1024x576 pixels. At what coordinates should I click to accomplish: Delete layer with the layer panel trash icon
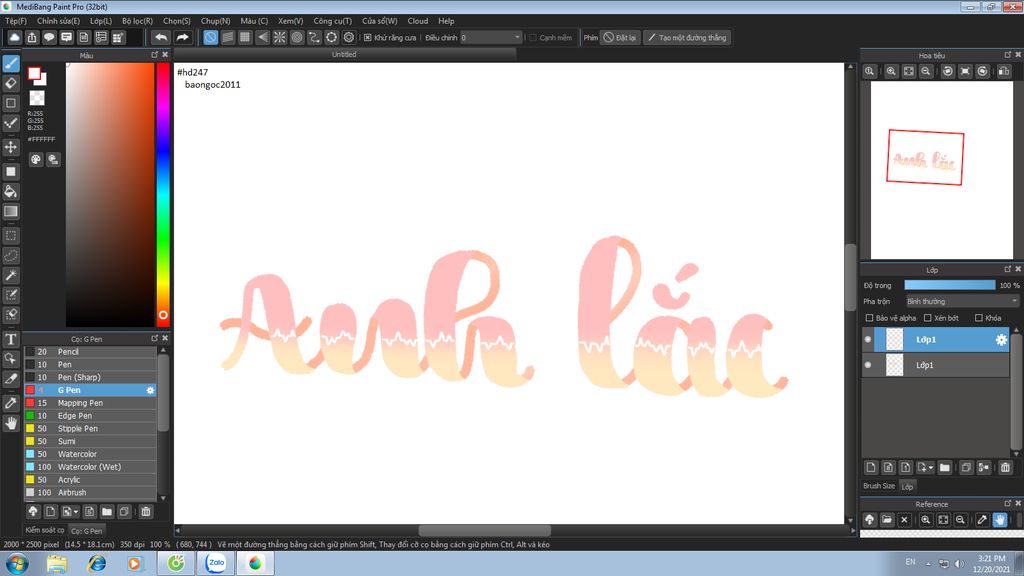1005,467
